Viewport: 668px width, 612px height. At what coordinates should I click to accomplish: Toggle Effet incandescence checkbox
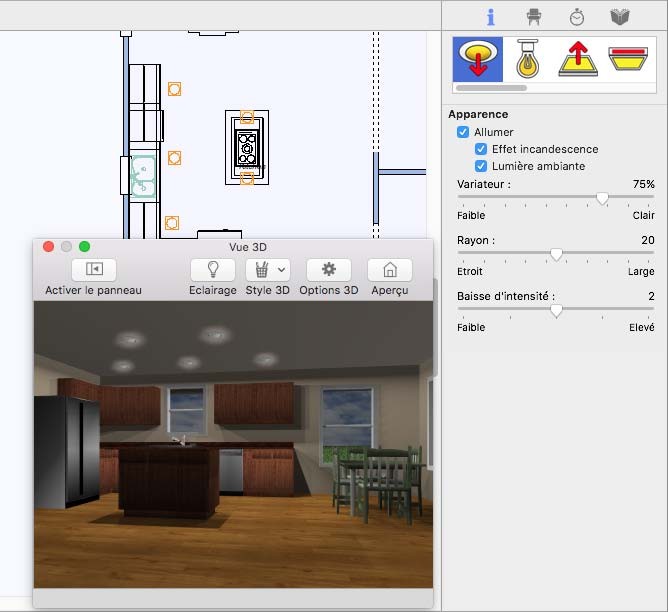pyautogui.click(x=481, y=149)
